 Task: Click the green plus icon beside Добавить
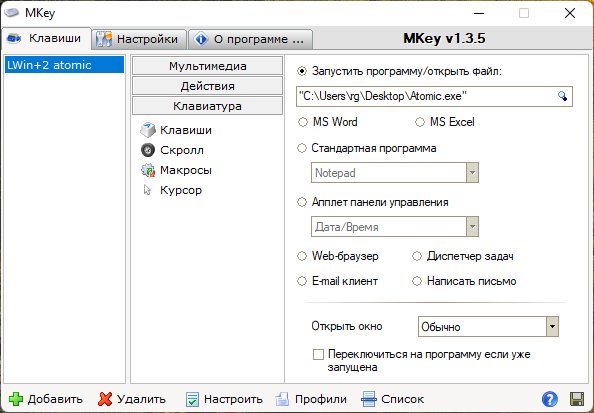click(16, 399)
